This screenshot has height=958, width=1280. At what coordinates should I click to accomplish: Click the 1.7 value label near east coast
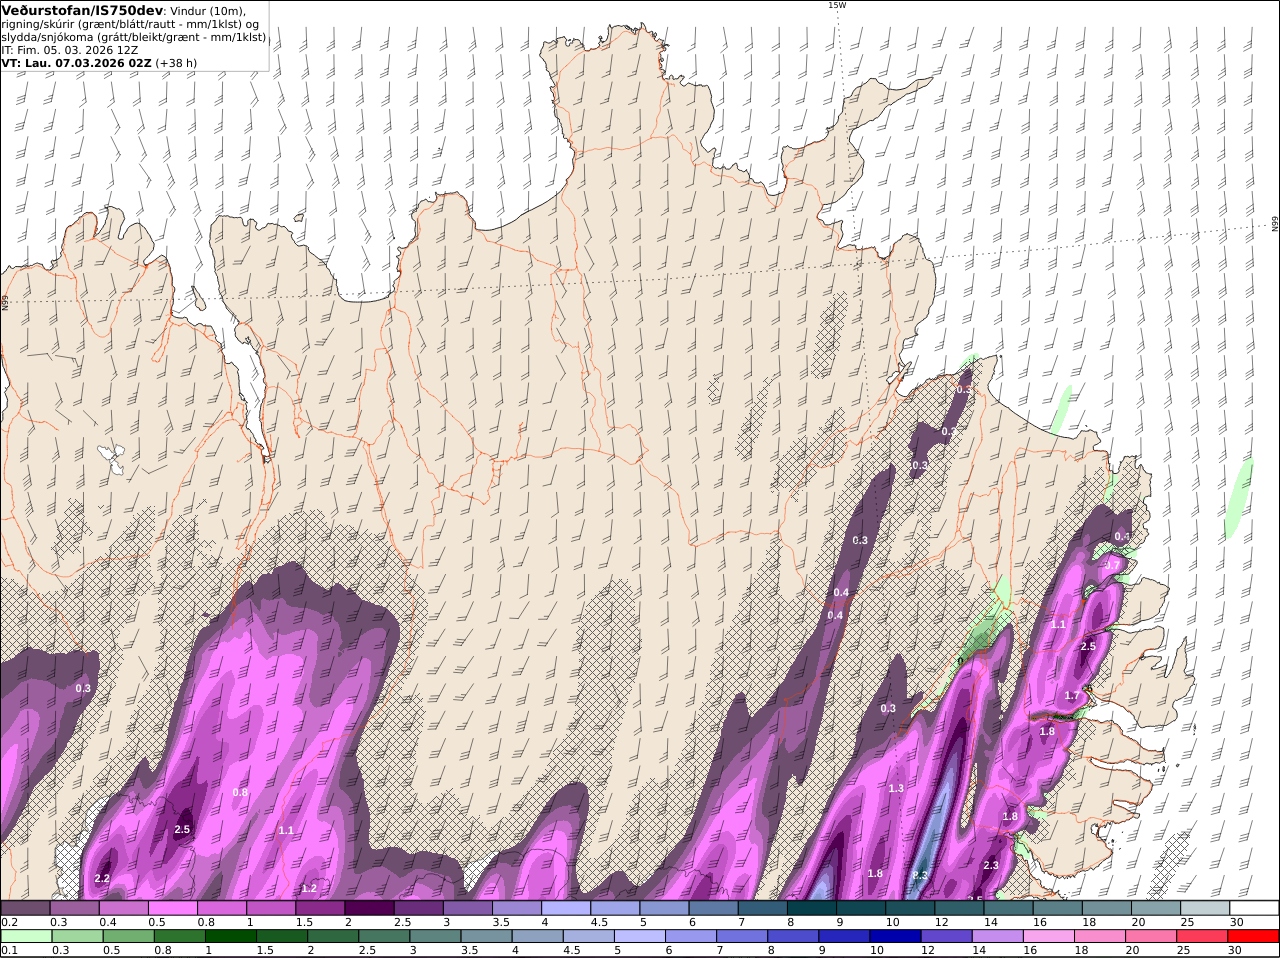(1072, 695)
